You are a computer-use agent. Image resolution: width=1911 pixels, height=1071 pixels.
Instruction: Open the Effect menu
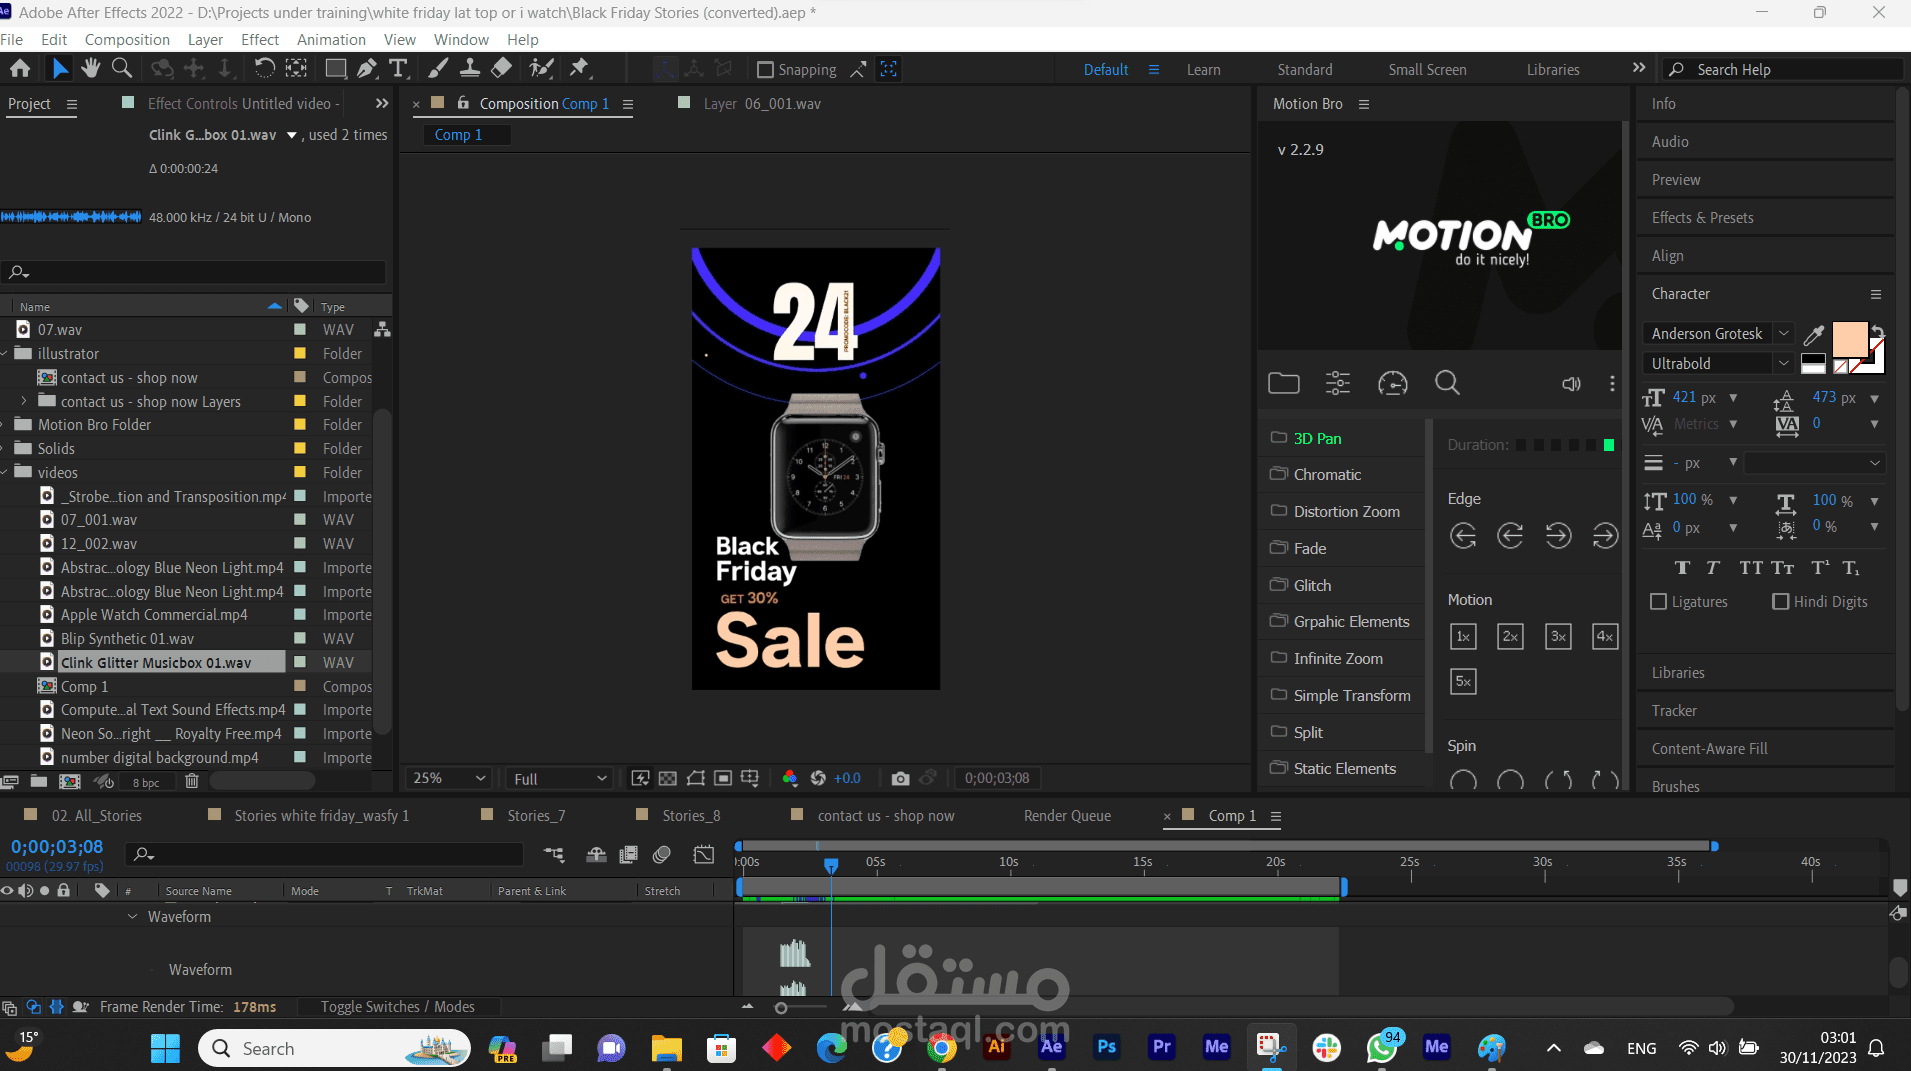pos(260,40)
